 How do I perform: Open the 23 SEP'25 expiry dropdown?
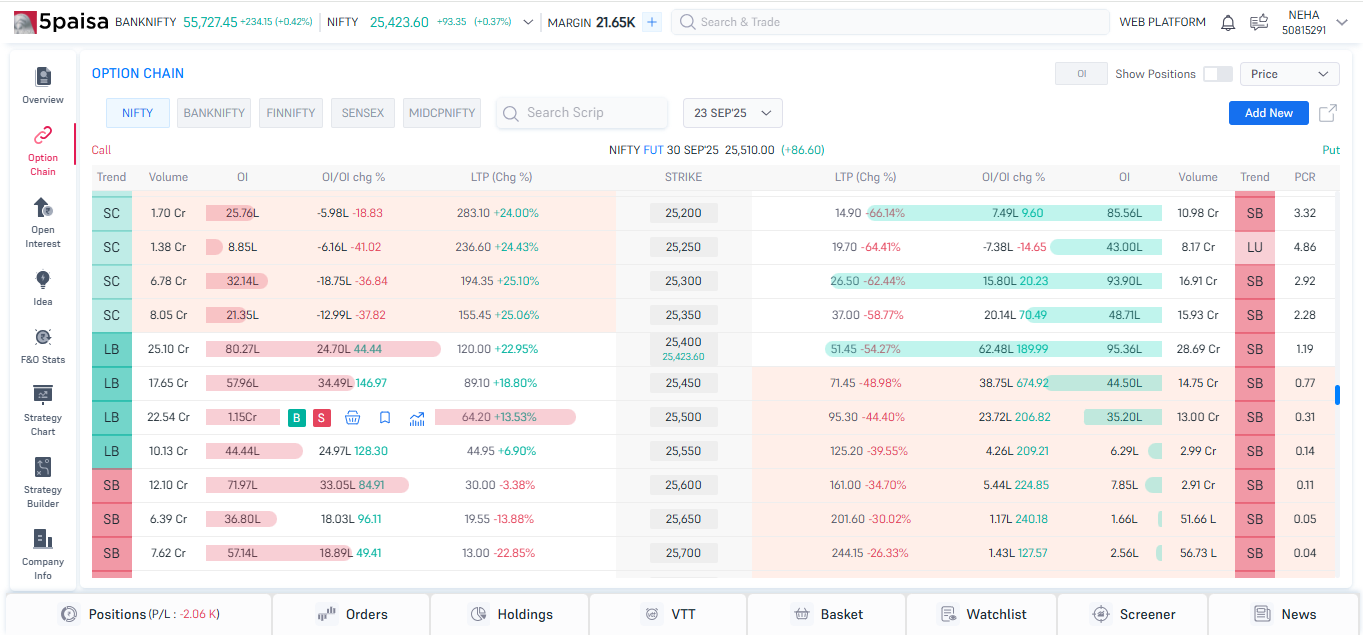coord(732,113)
